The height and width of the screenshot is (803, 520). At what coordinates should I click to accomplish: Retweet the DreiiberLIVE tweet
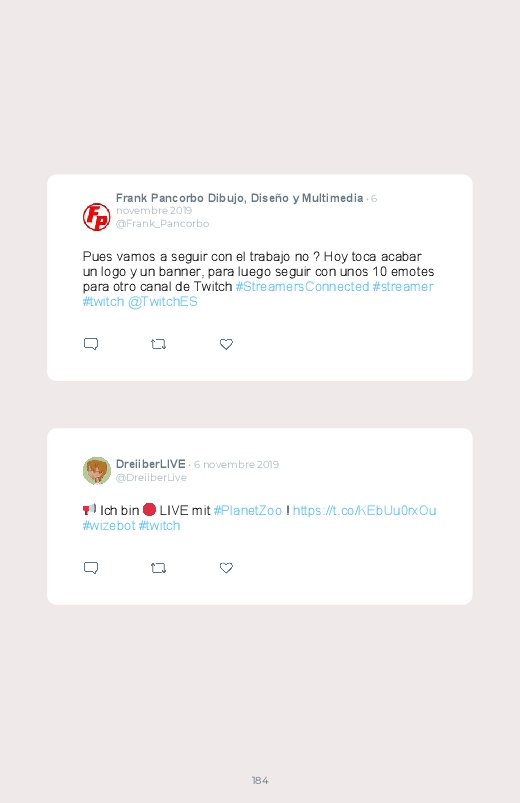158,568
